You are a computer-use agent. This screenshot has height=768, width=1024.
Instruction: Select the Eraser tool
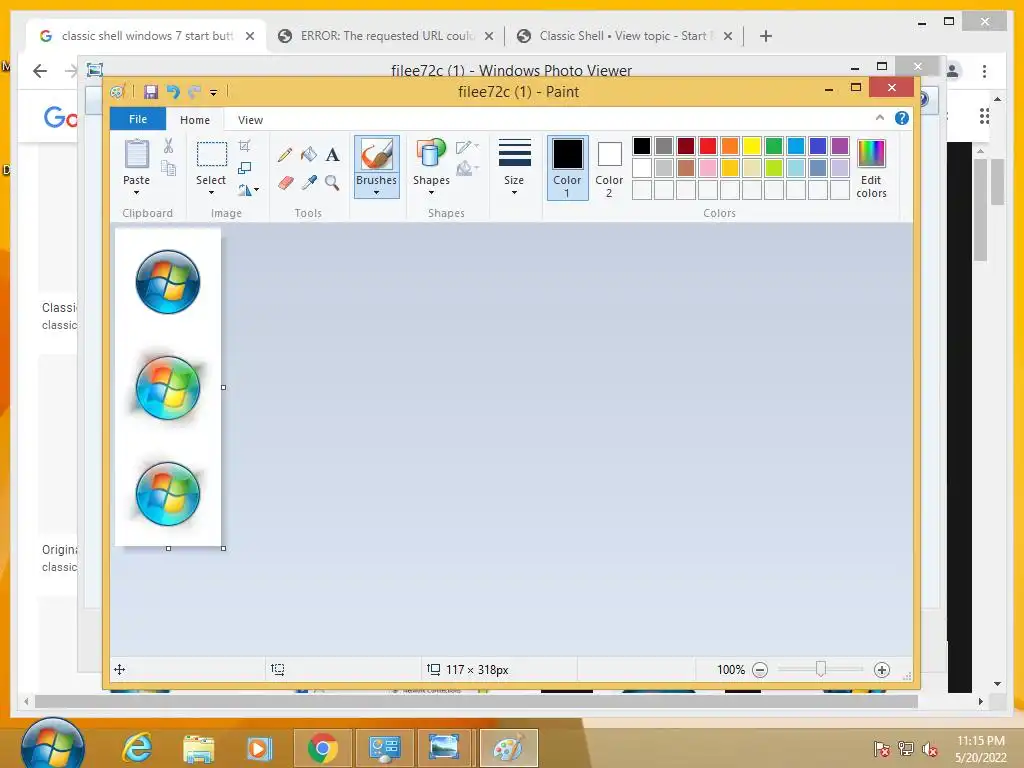pos(285,182)
